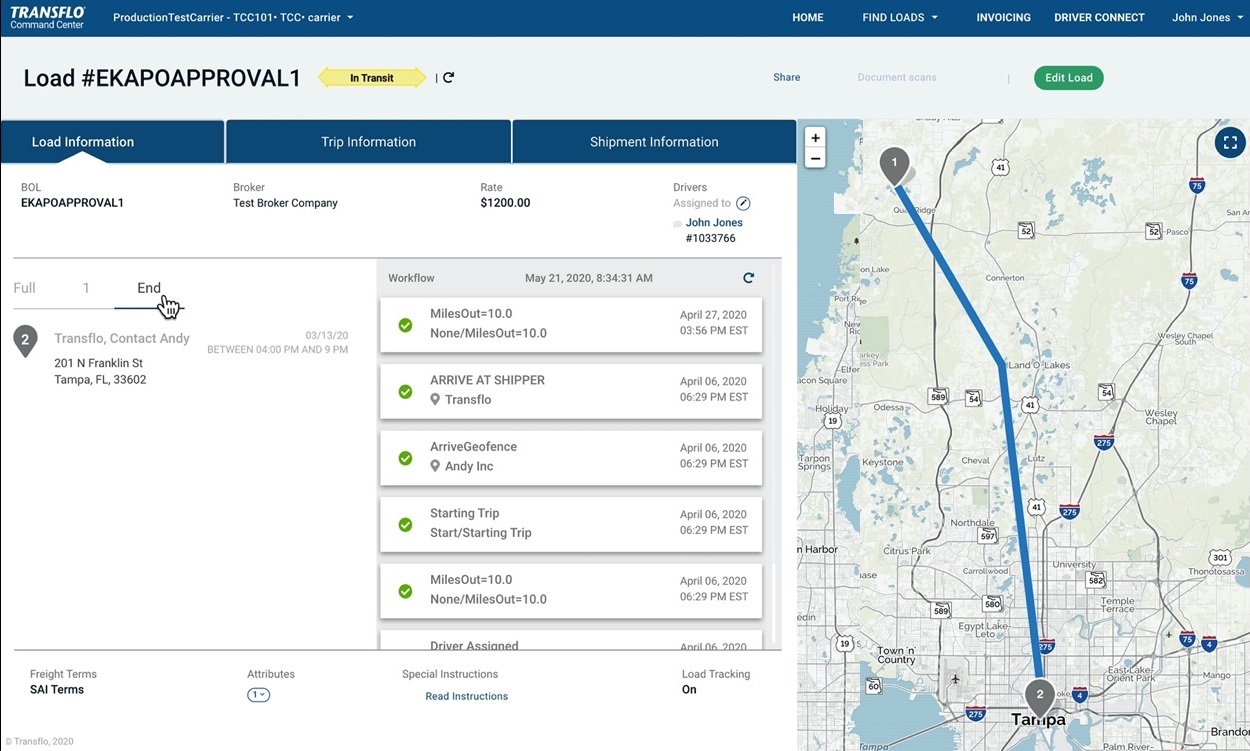Click the Transflo, Contact Andy stop name
The image size is (1250, 751).
[x=122, y=339]
